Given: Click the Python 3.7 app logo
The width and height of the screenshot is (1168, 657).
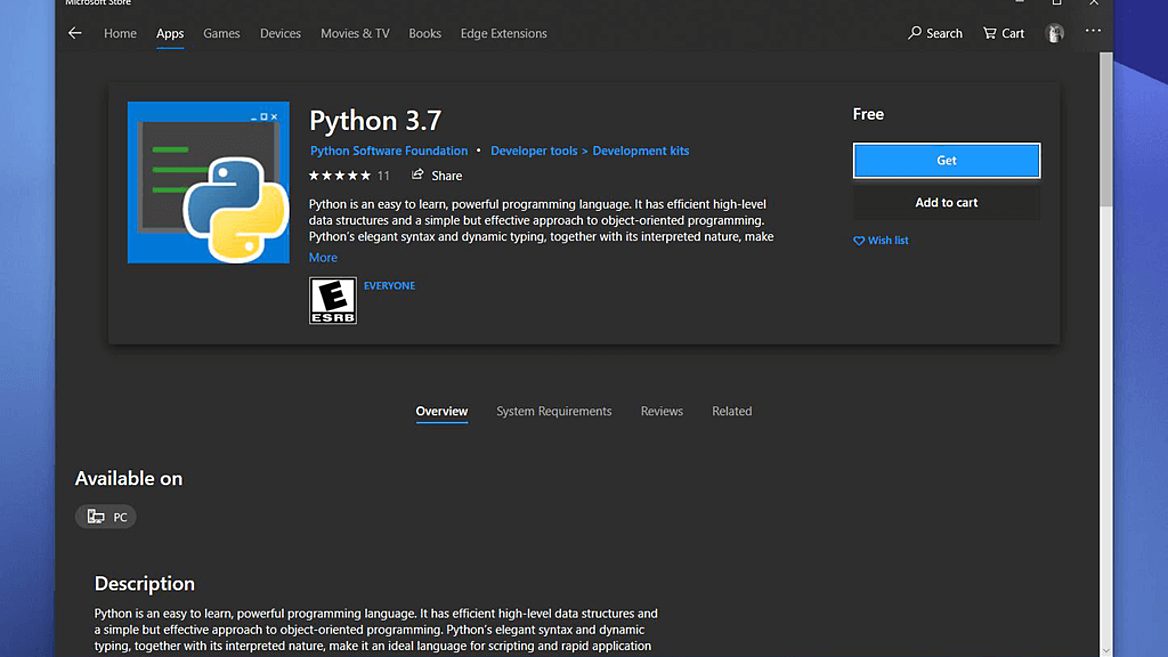Looking at the screenshot, I should click(209, 182).
